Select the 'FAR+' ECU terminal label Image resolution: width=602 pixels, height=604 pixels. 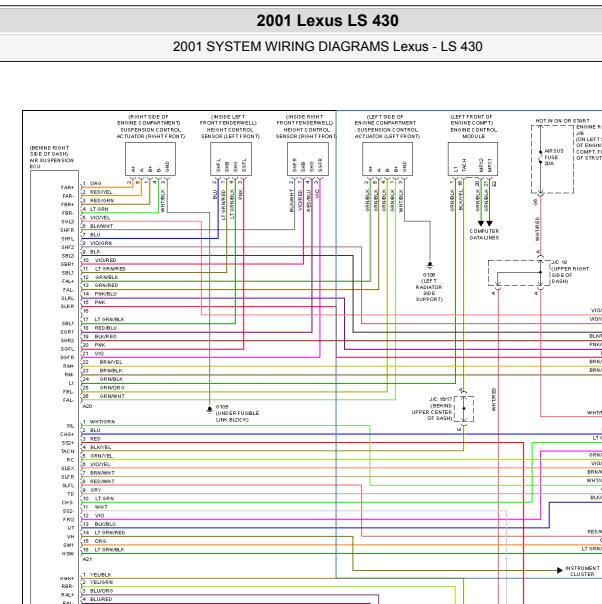pos(67,188)
